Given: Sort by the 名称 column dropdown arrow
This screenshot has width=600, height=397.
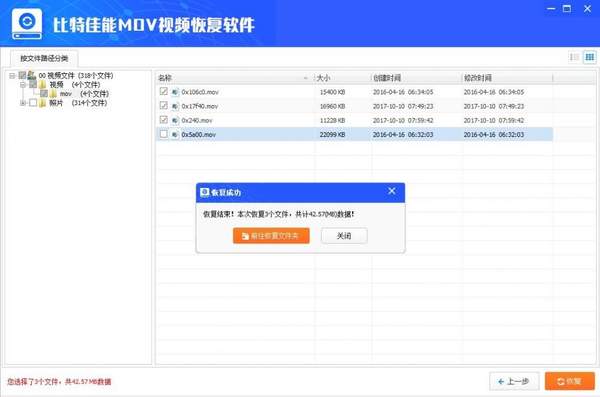Looking at the screenshot, I should [305, 78].
